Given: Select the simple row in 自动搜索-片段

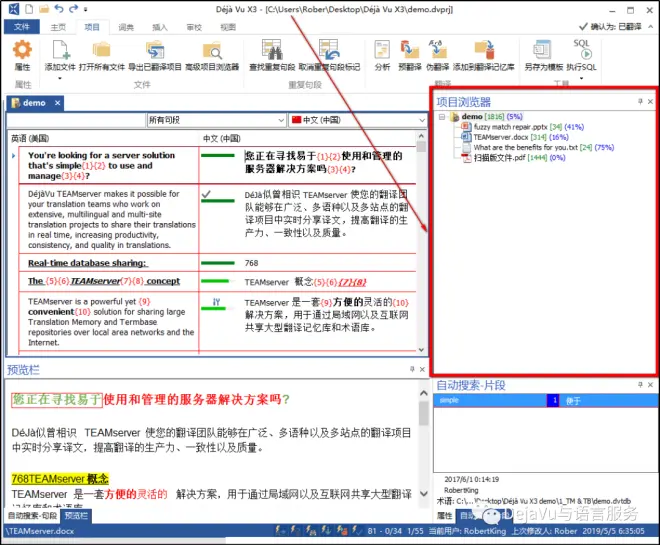Looking at the screenshot, I should [x=546, y=400].
